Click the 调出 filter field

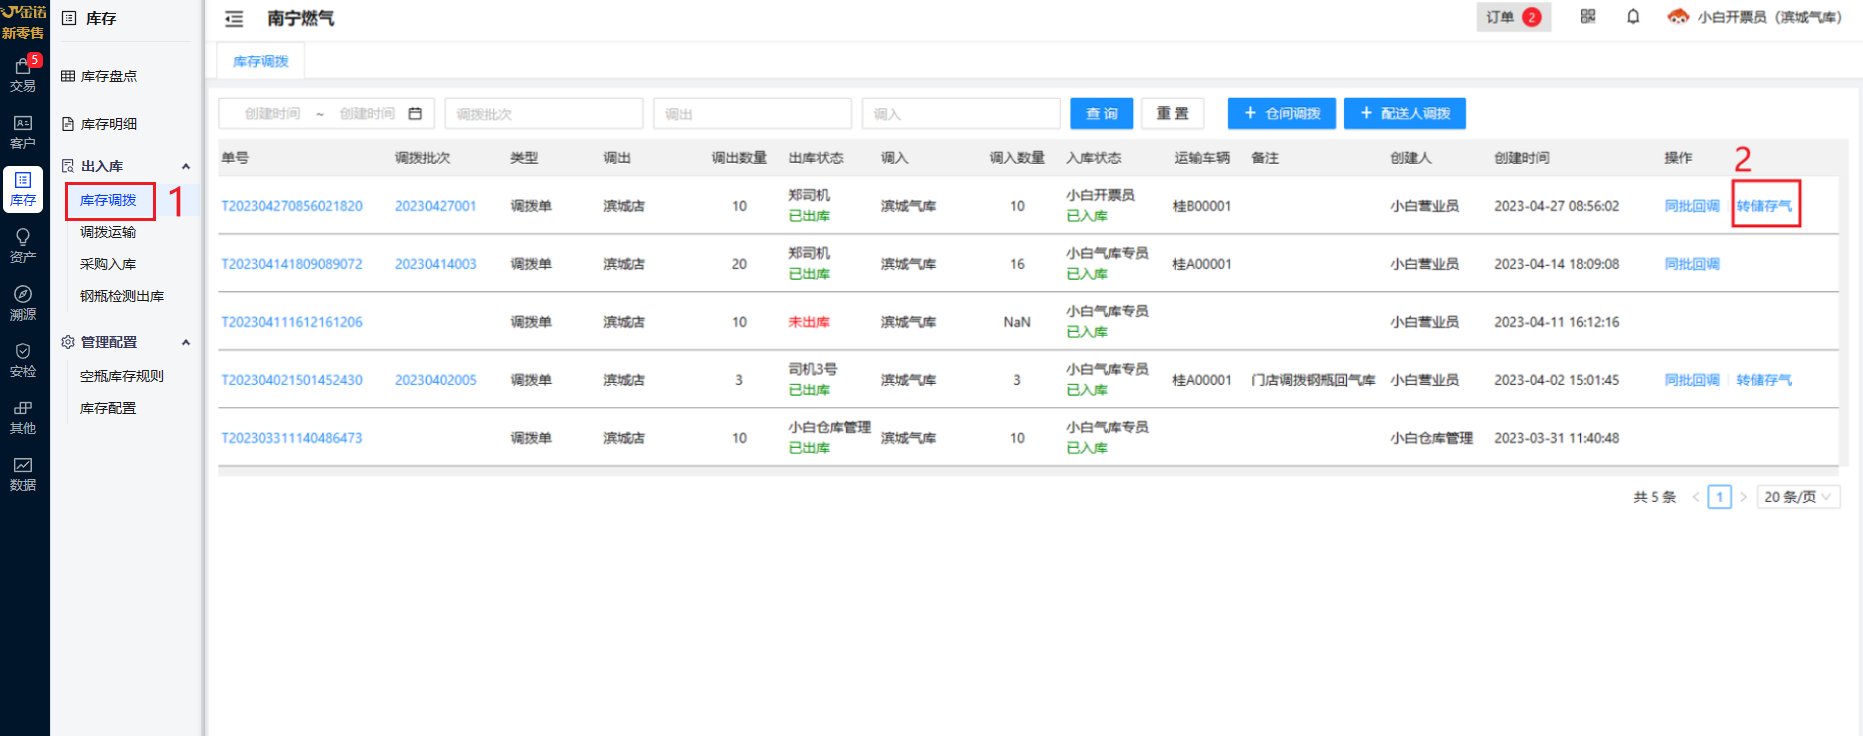(752, 114)
